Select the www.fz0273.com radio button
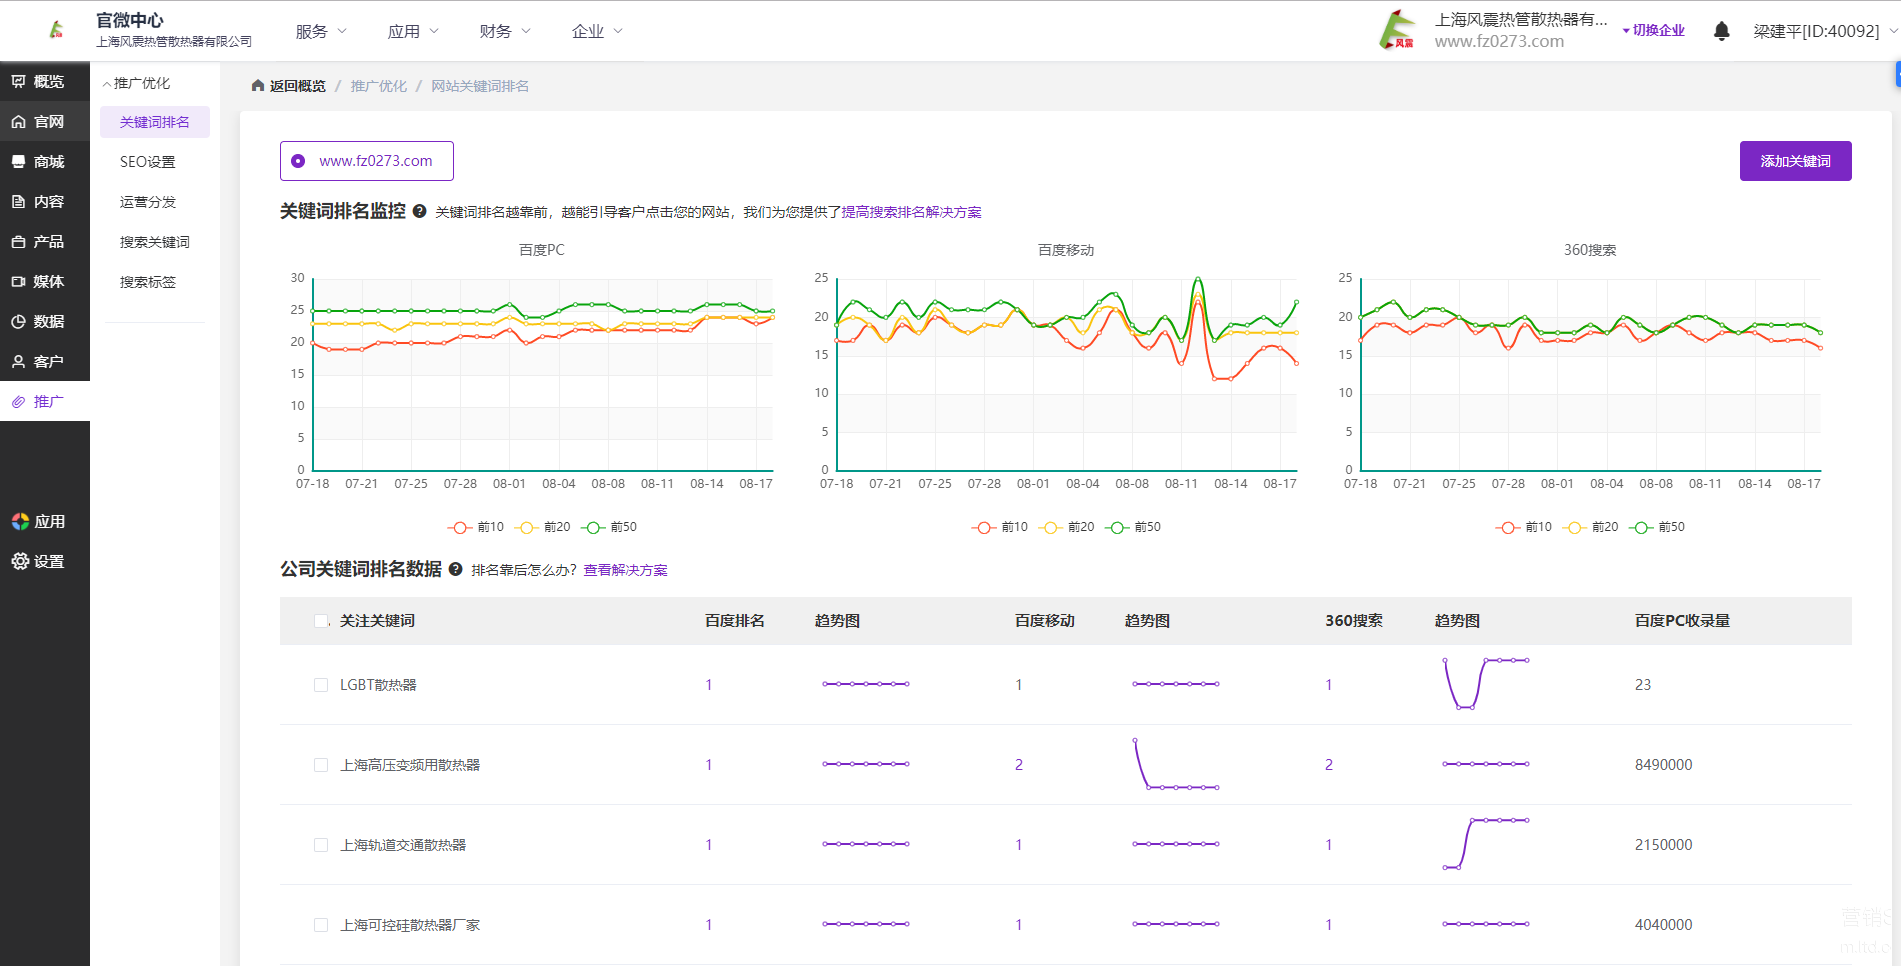Image resolution: width=1901 pixels, height=966 pixels. click(298, 161)
